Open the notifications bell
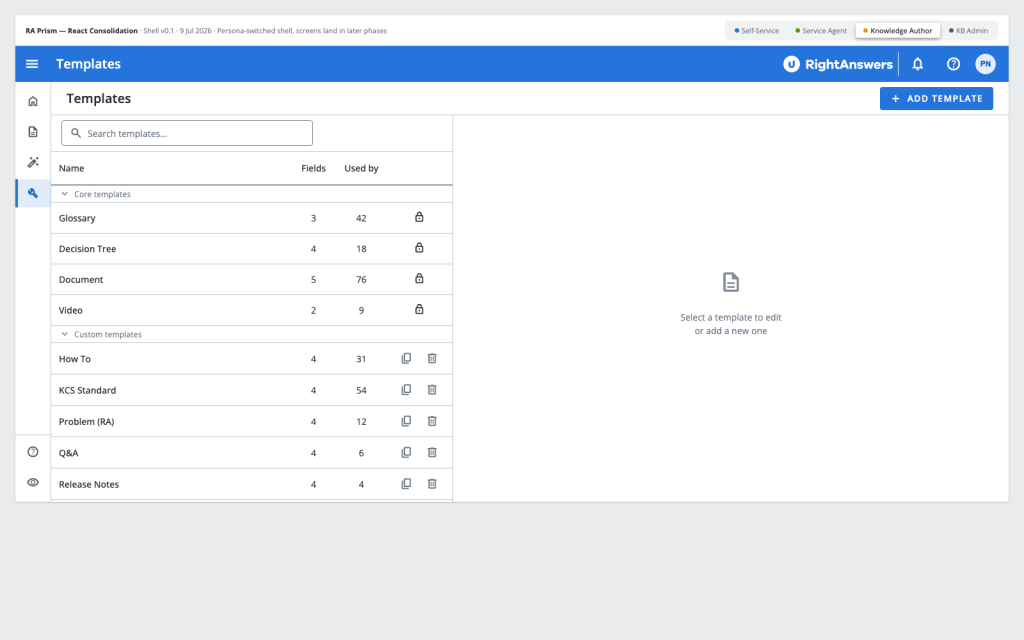1024x640 pixels. pyautogui.click(x=918, y=64)
